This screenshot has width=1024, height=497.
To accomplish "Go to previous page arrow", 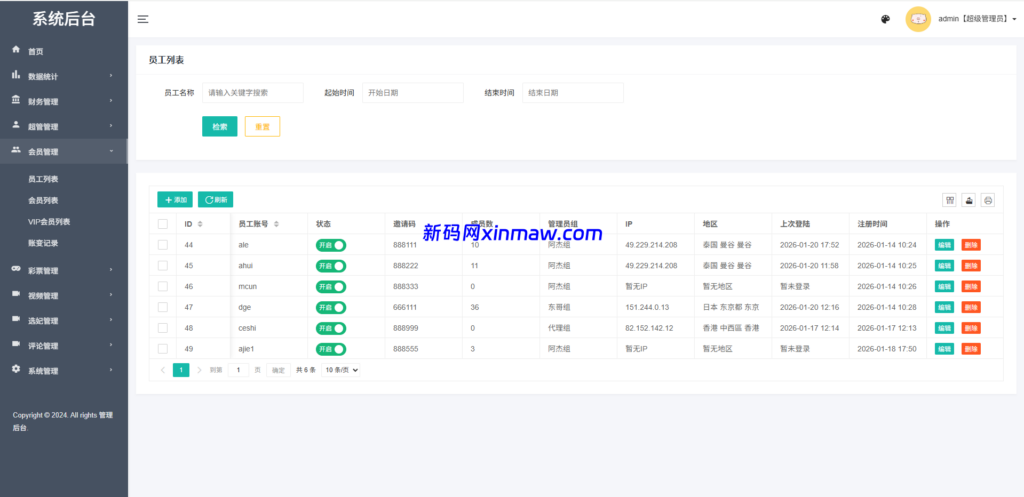I will [163, 370].
